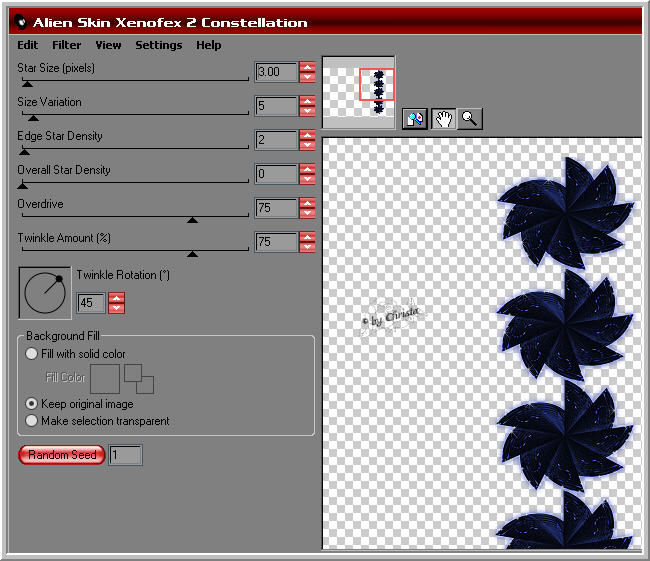Click the Random Seed button

pos(62,455)
